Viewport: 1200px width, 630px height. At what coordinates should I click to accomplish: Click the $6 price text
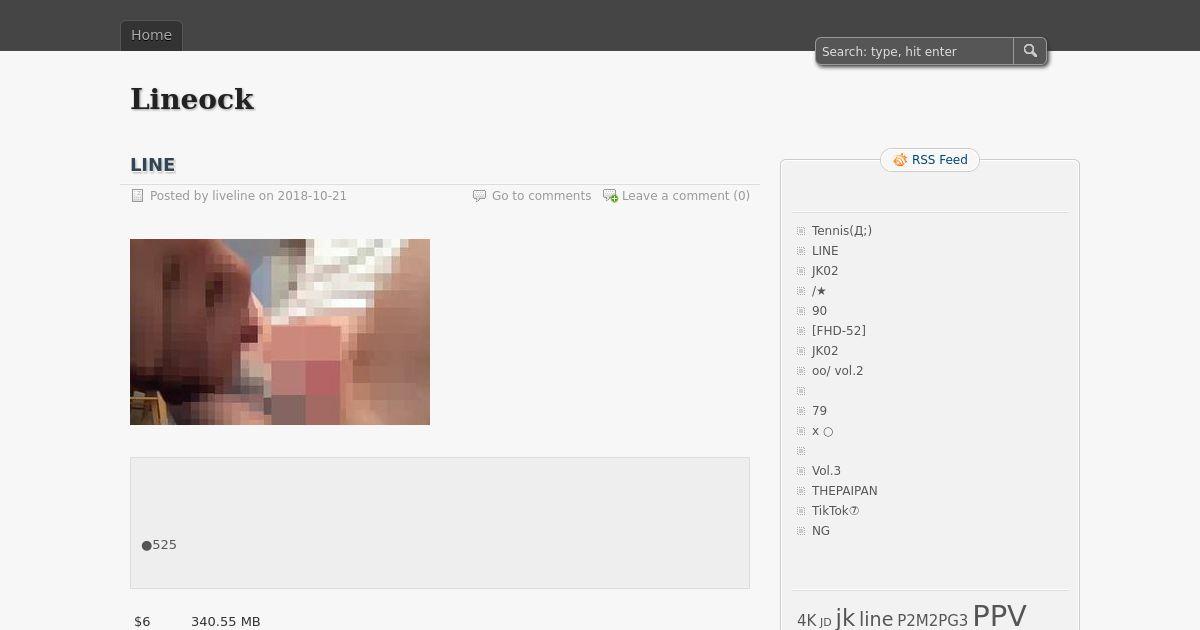click(x=142, y=622)
